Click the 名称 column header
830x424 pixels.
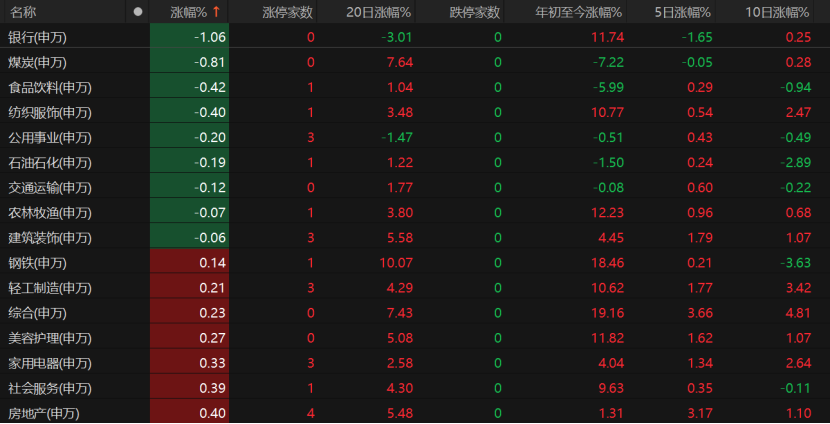[x=24, y=12]
